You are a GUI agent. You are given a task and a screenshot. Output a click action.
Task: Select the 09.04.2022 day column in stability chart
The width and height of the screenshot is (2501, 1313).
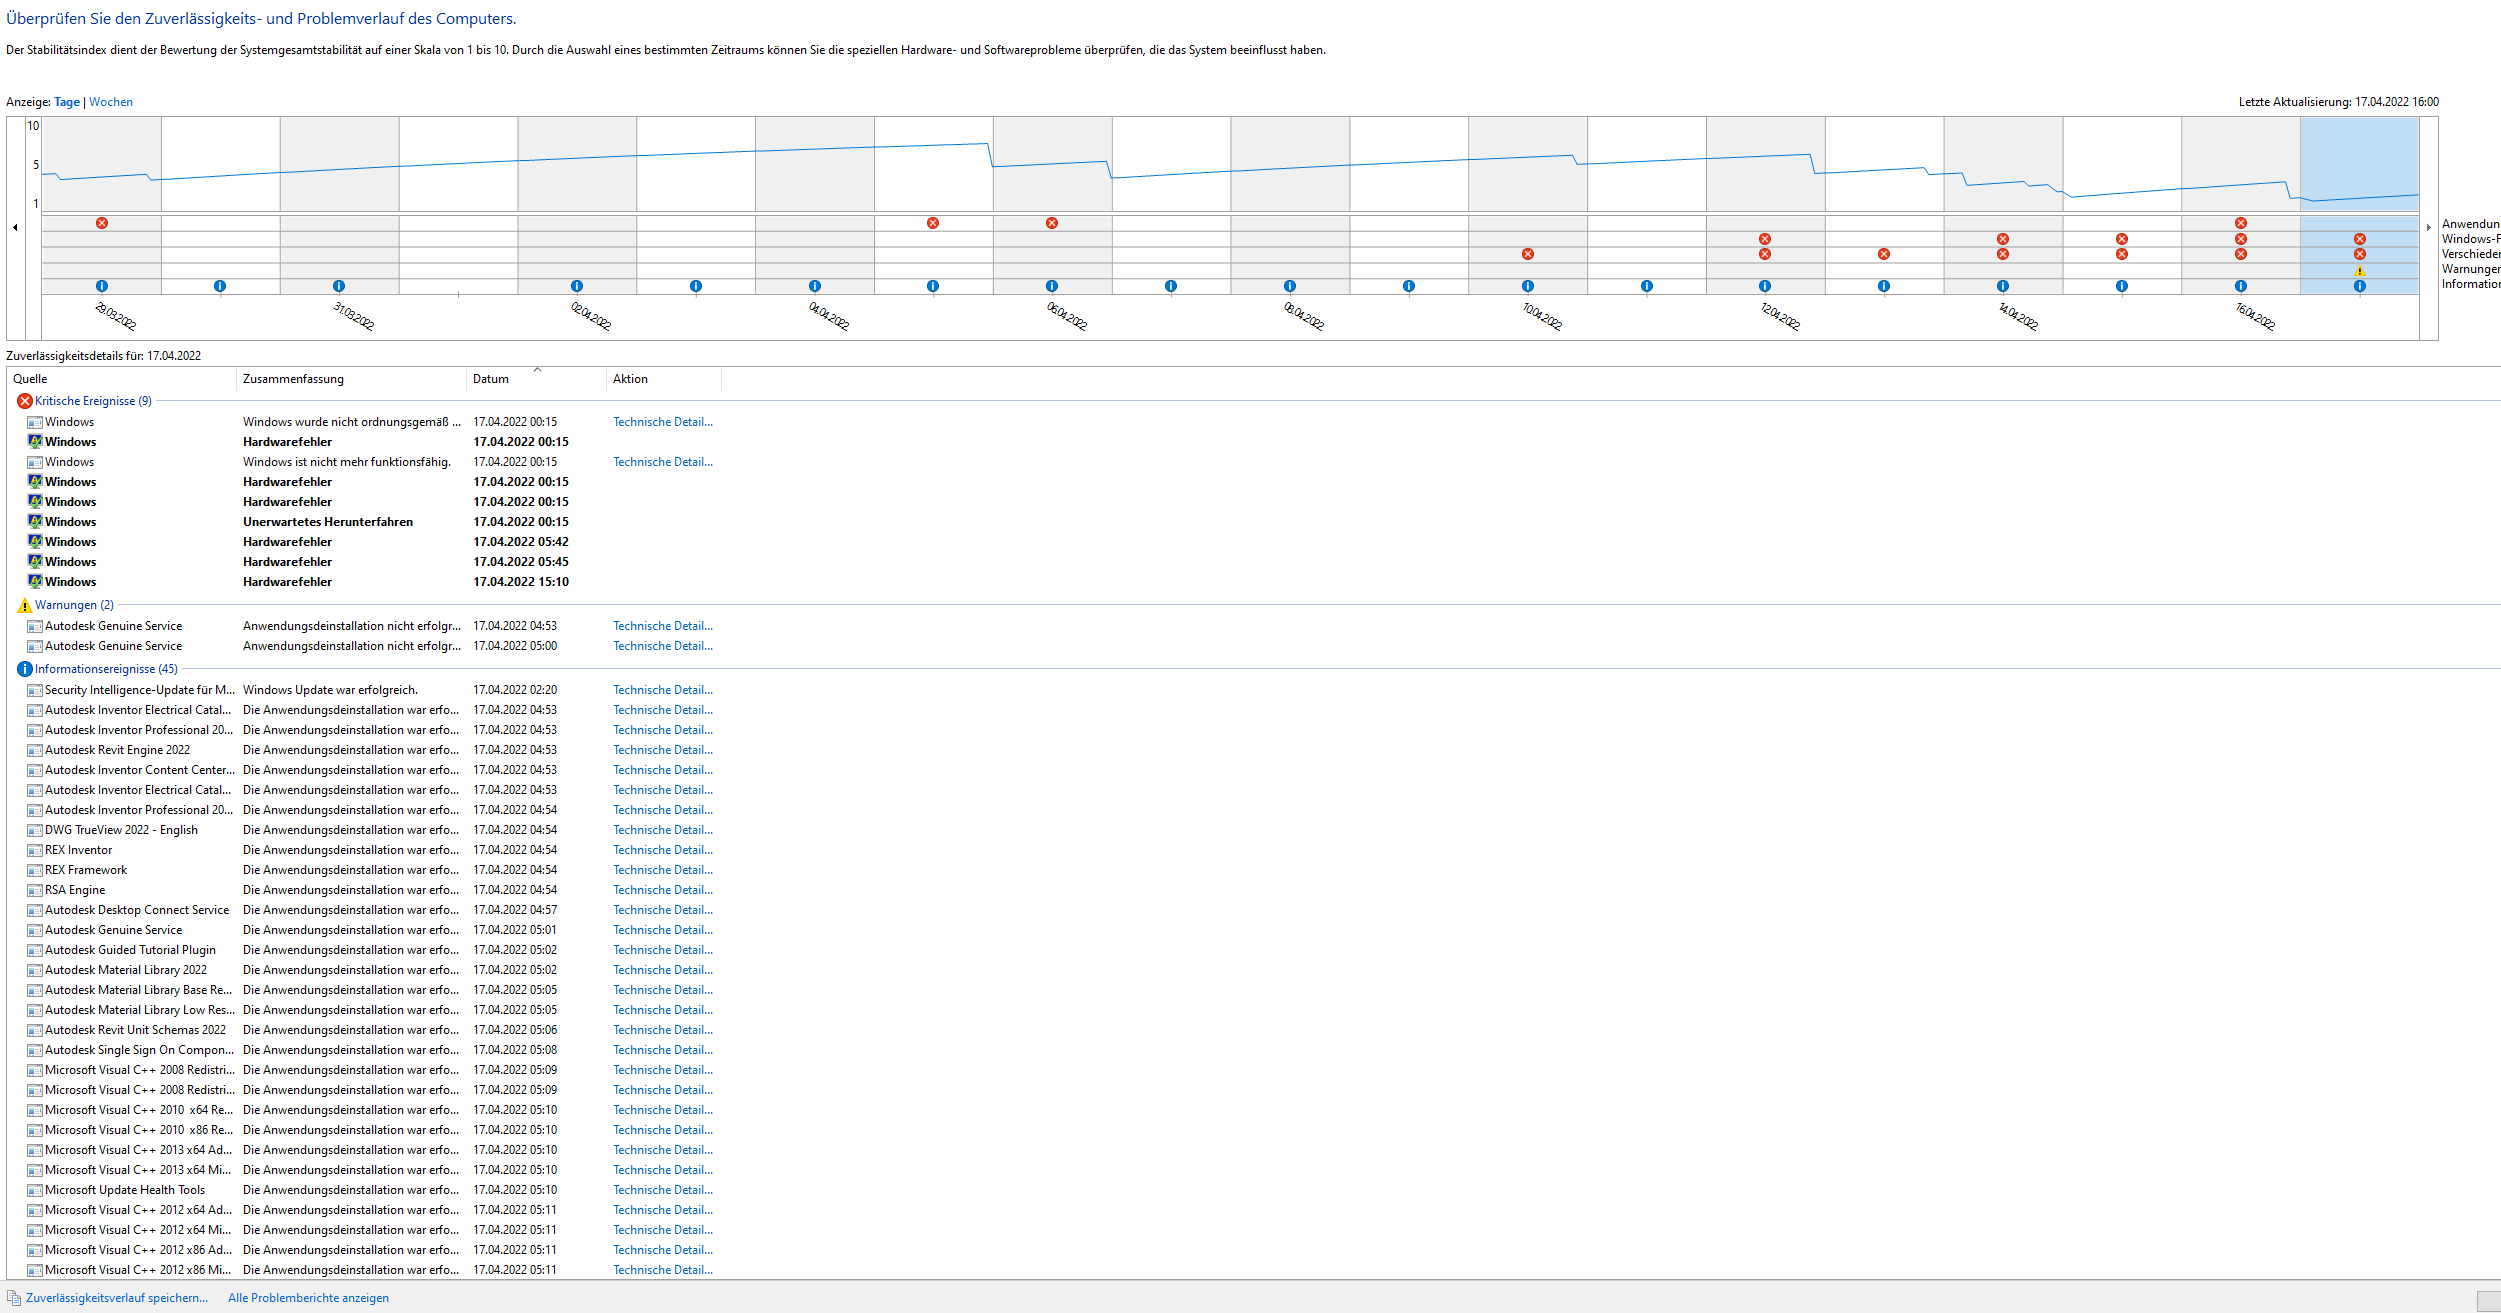1409,205
